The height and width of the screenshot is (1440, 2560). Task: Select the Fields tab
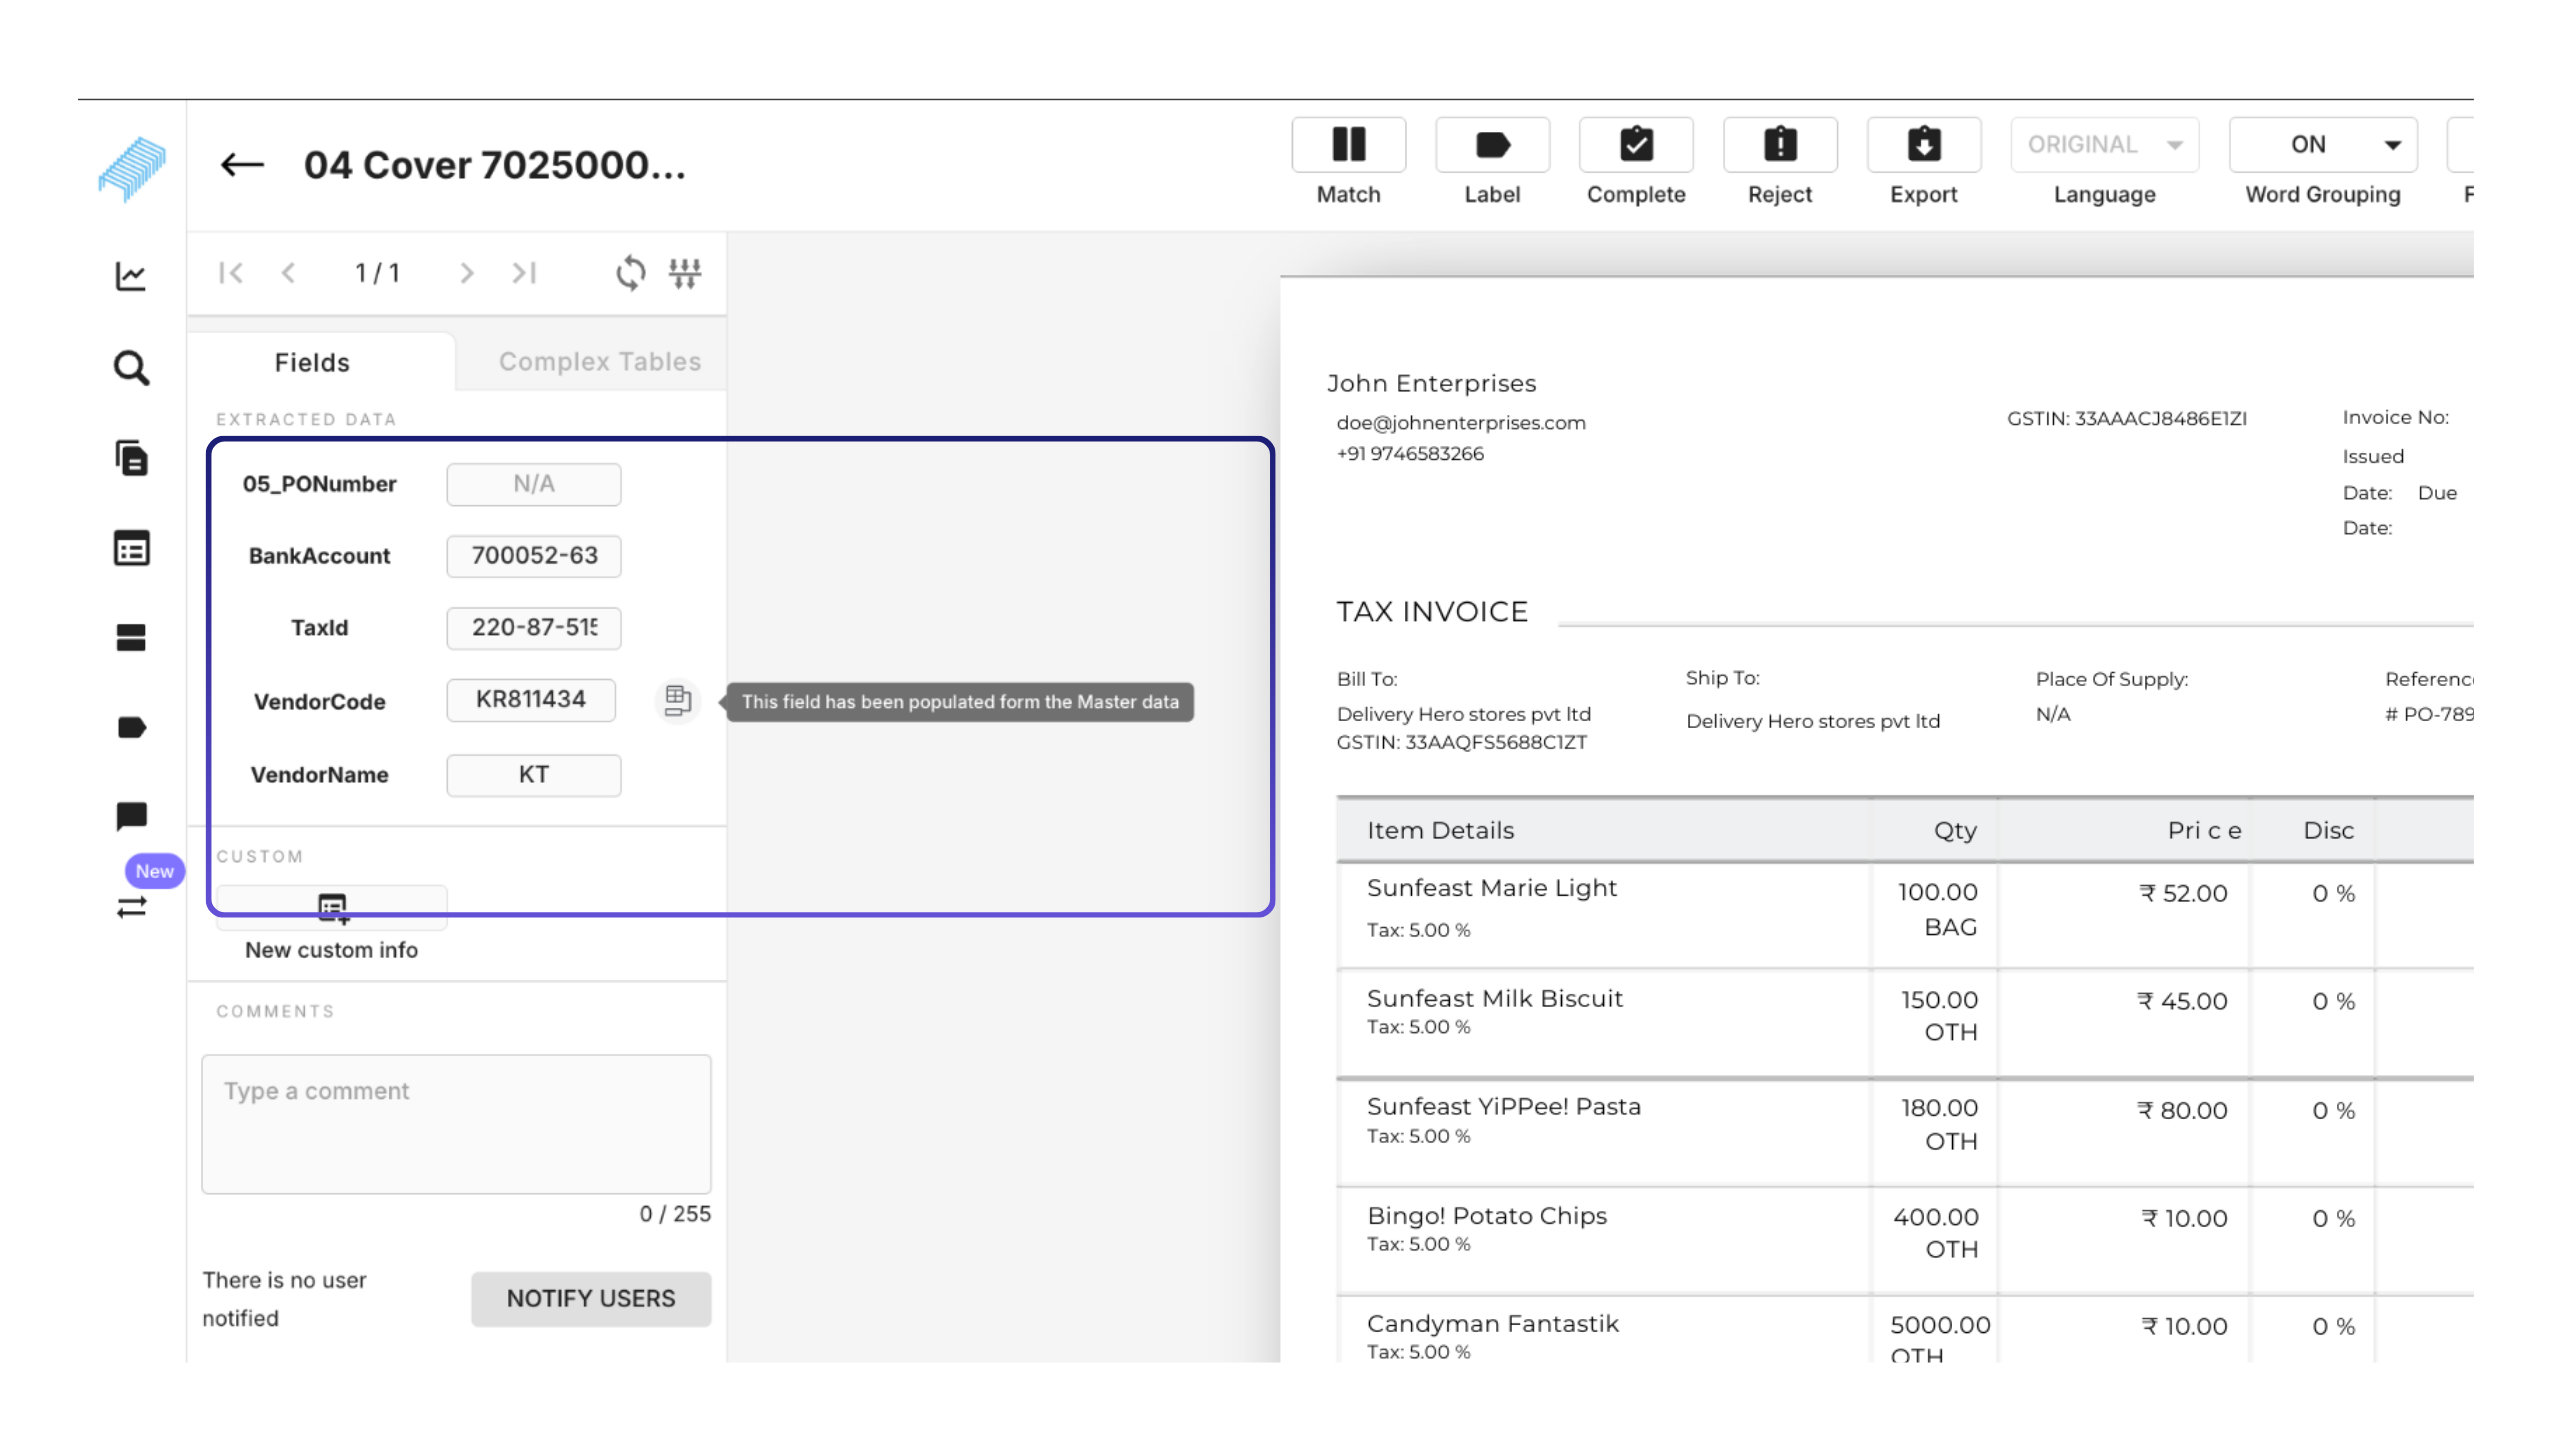tap(312, 362)
